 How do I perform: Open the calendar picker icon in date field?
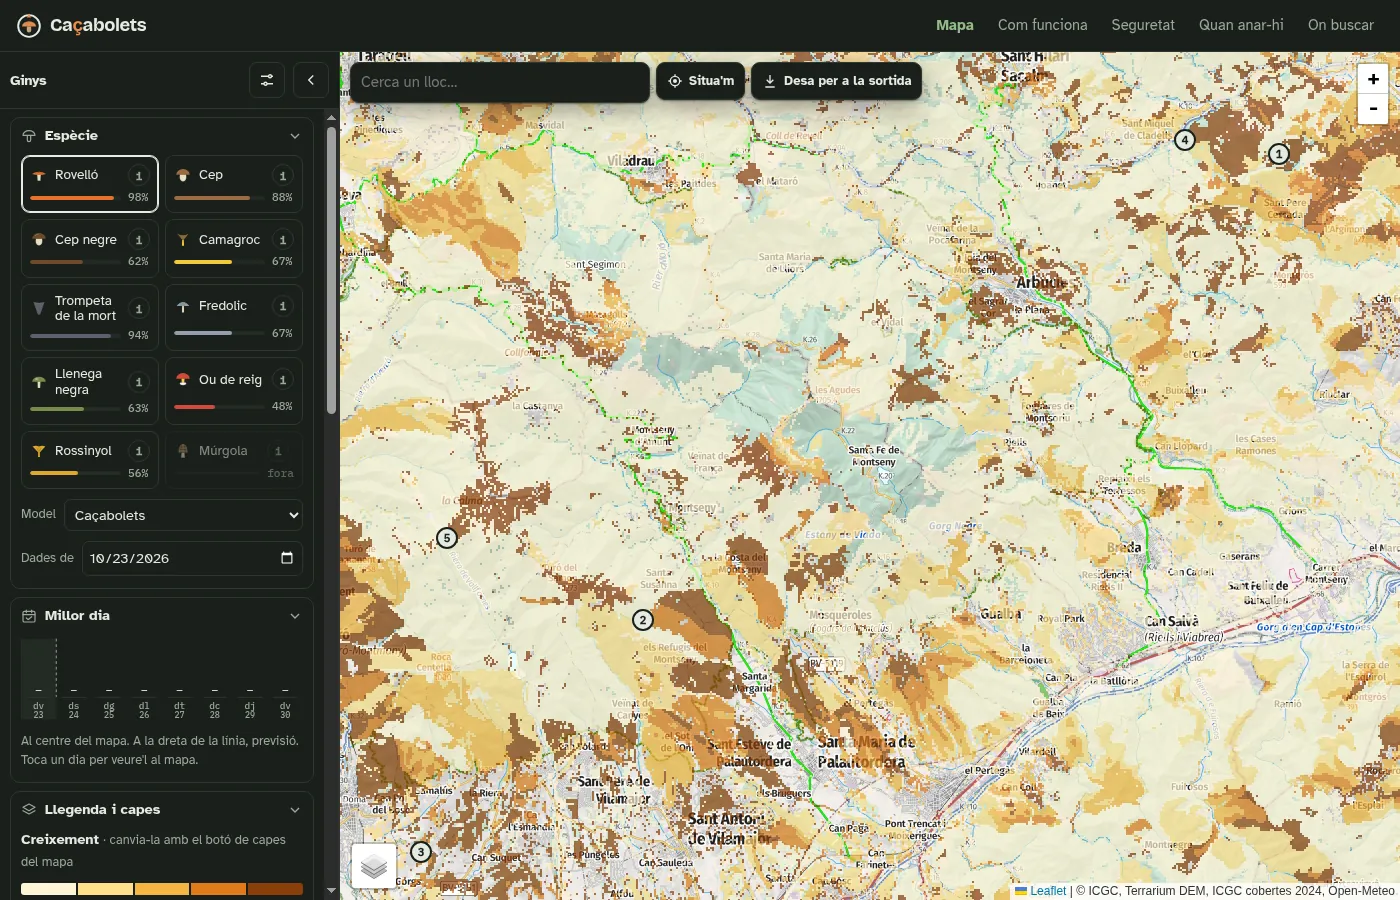287,558
